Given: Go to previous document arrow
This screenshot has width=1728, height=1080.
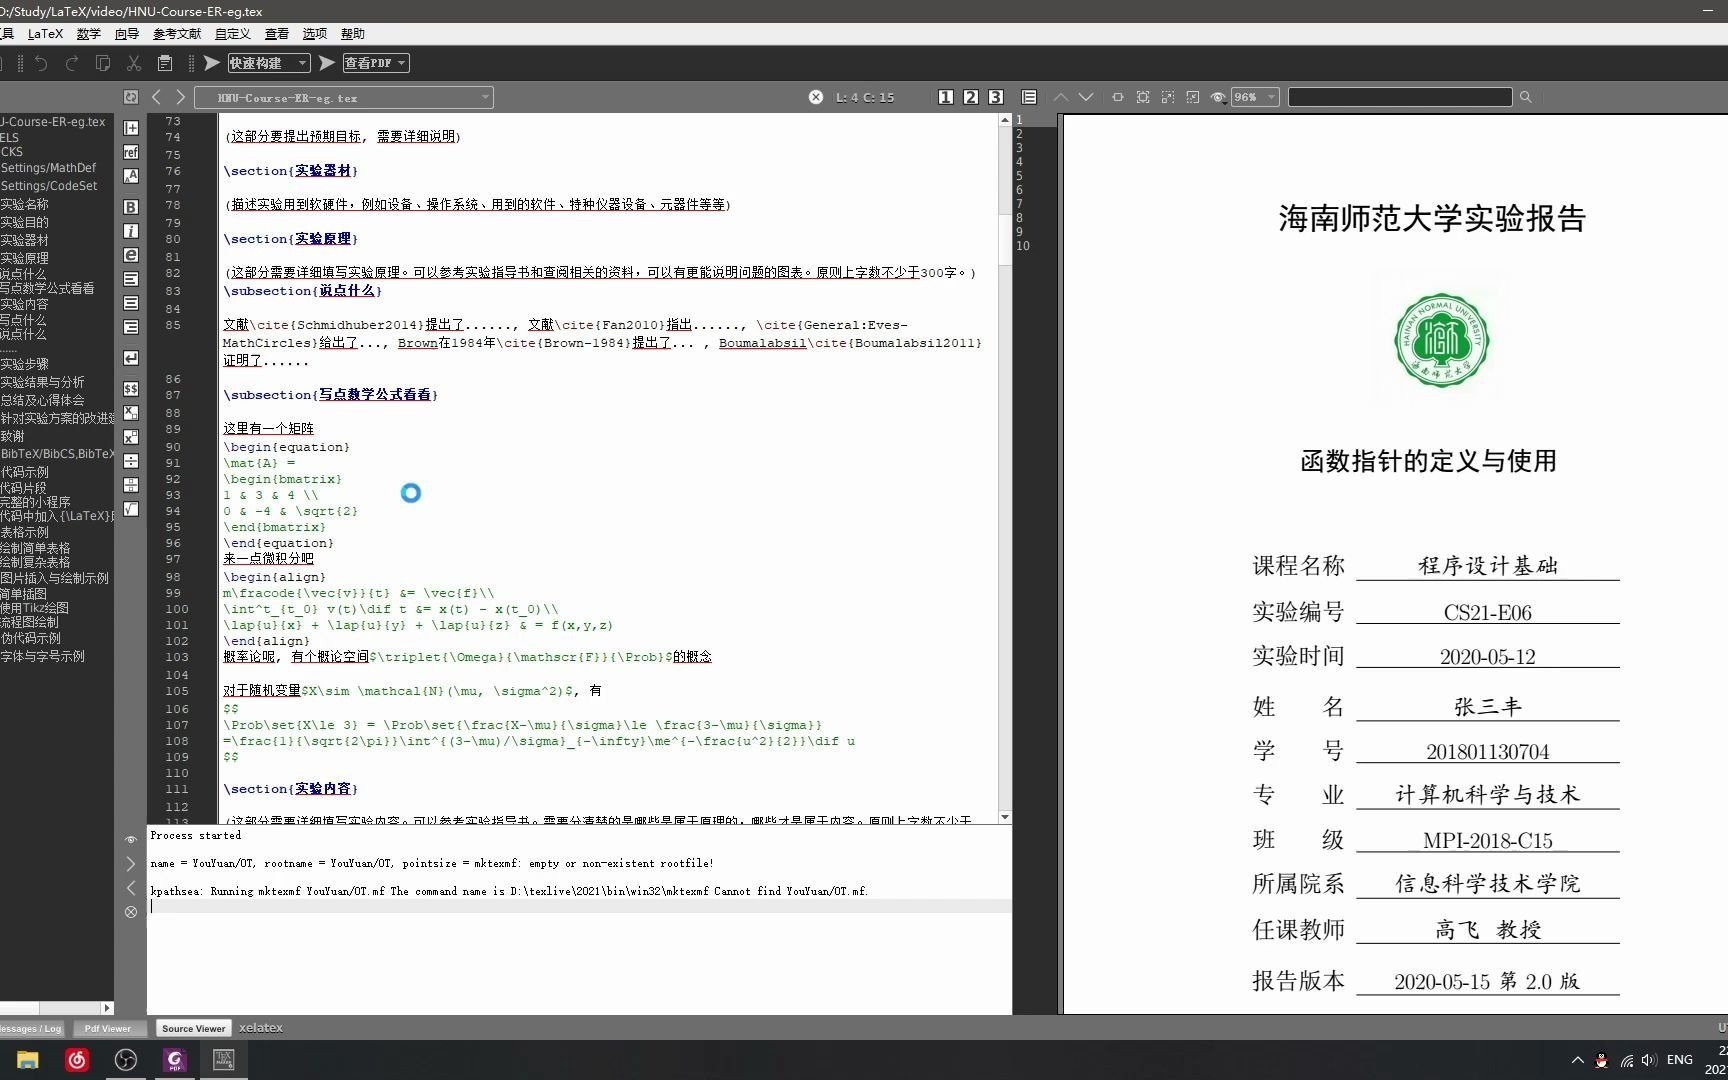Looking at the screenshot, I should (156, 97).
